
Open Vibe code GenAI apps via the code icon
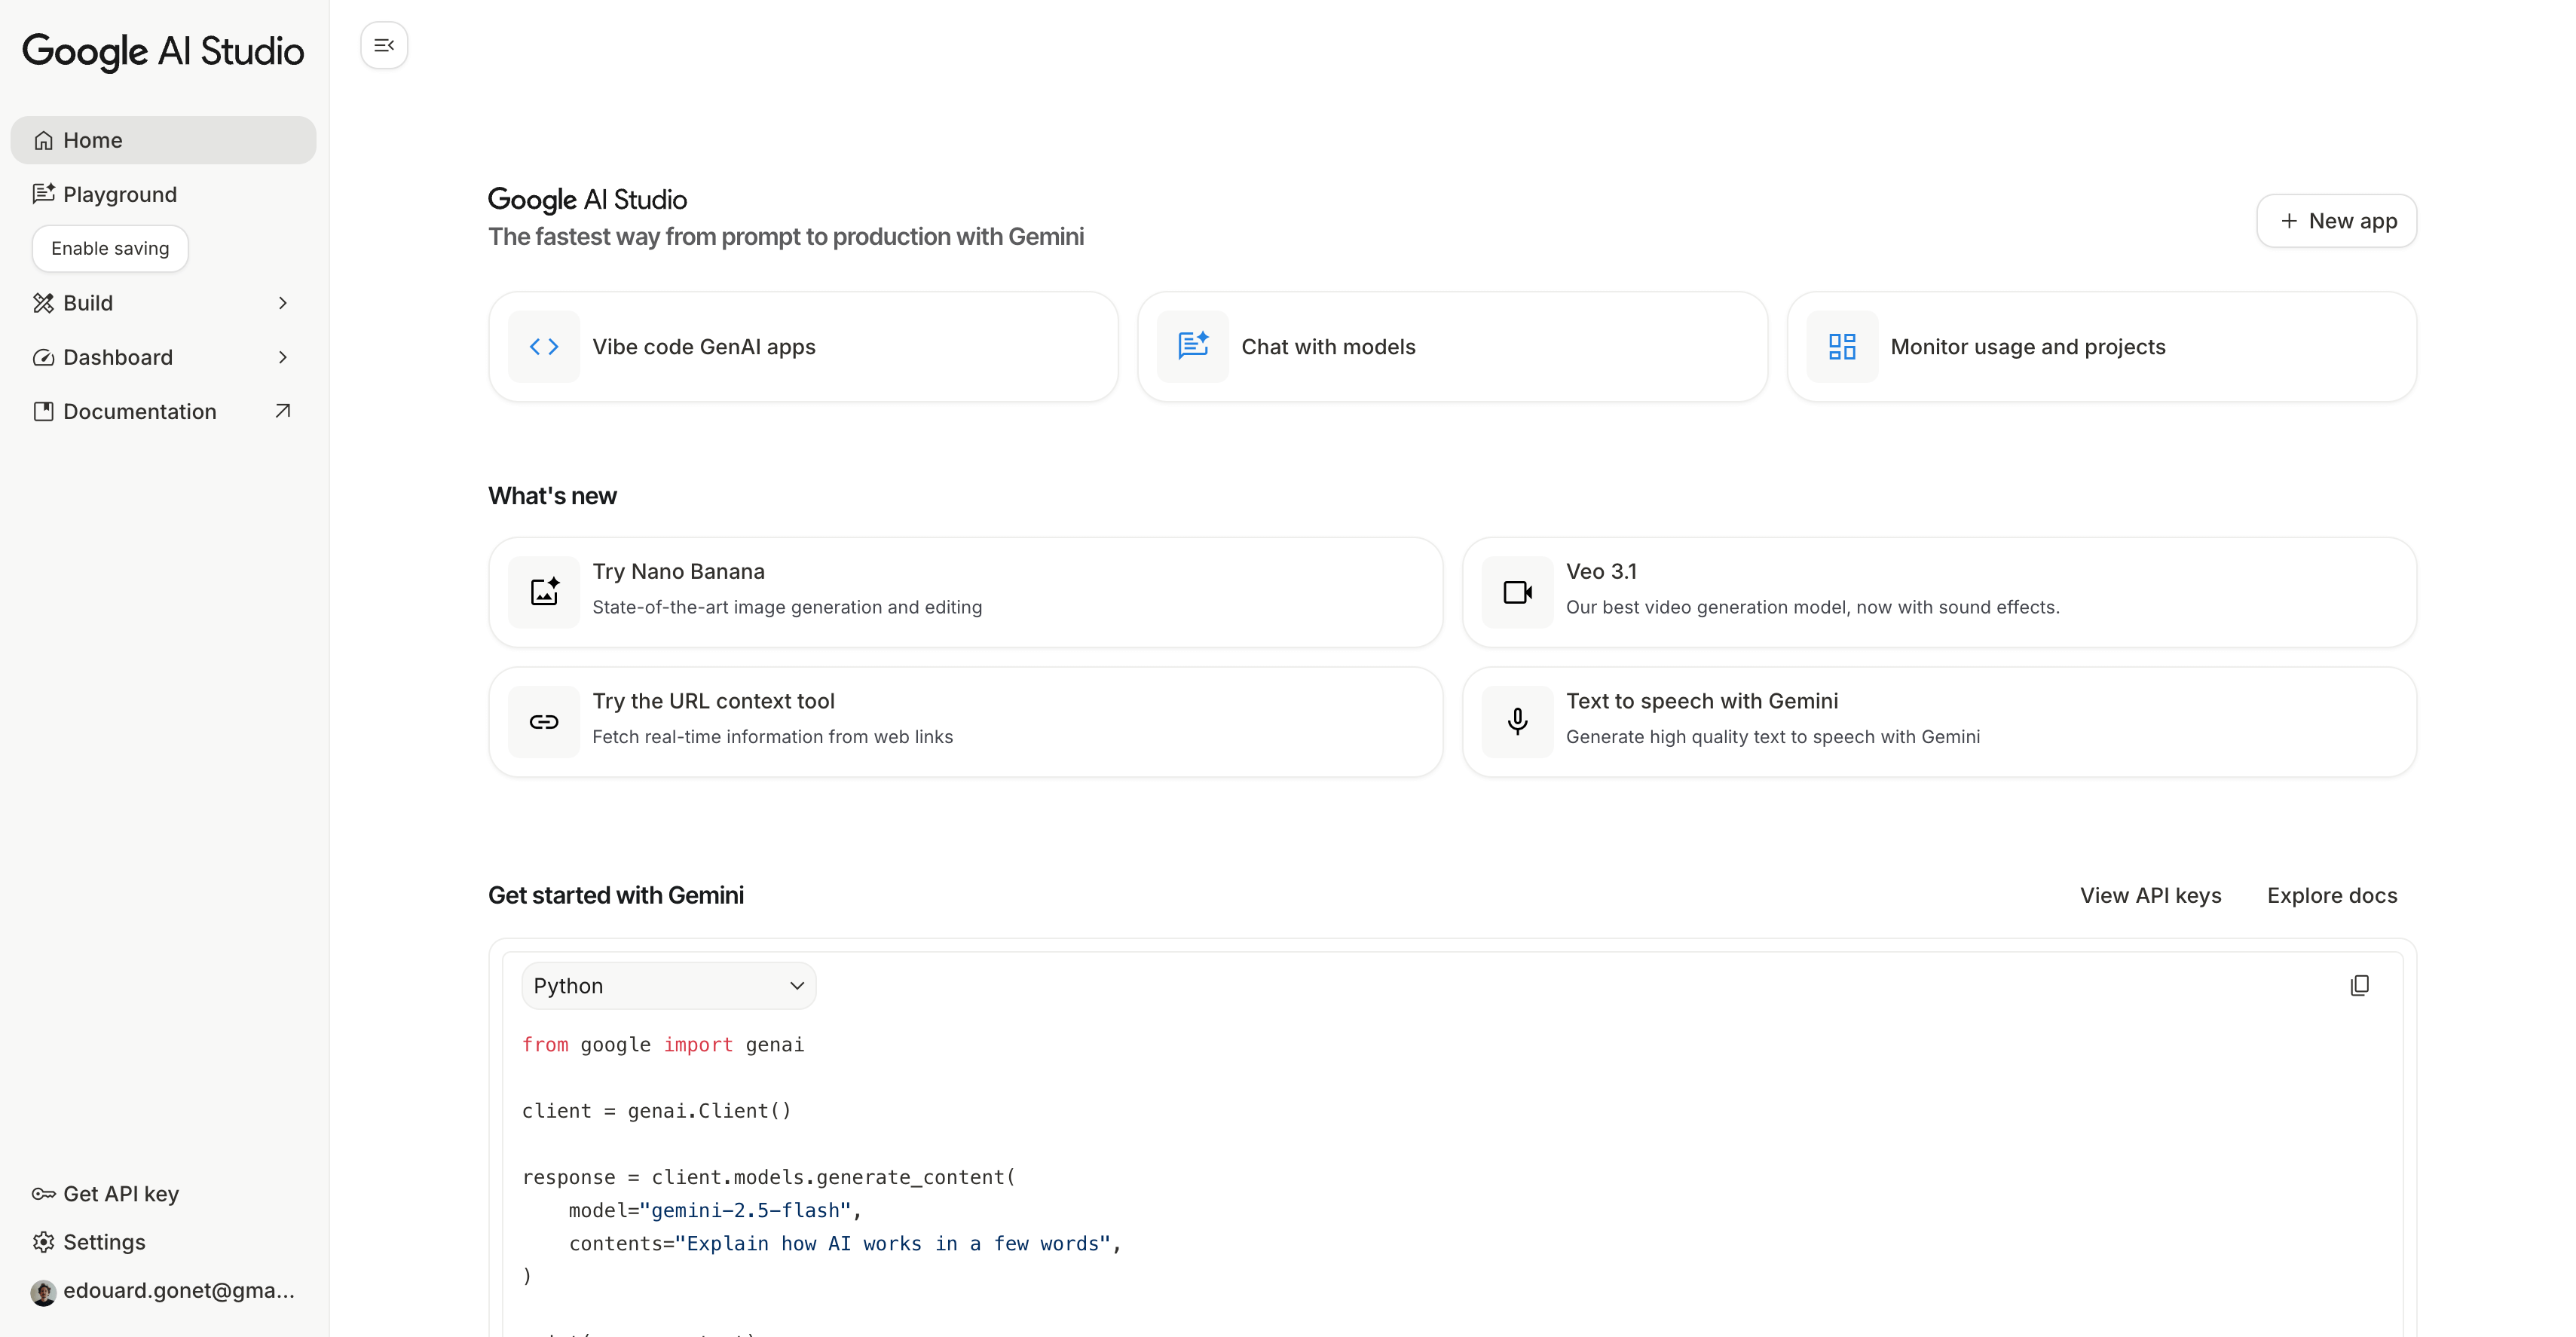(544, 346)
